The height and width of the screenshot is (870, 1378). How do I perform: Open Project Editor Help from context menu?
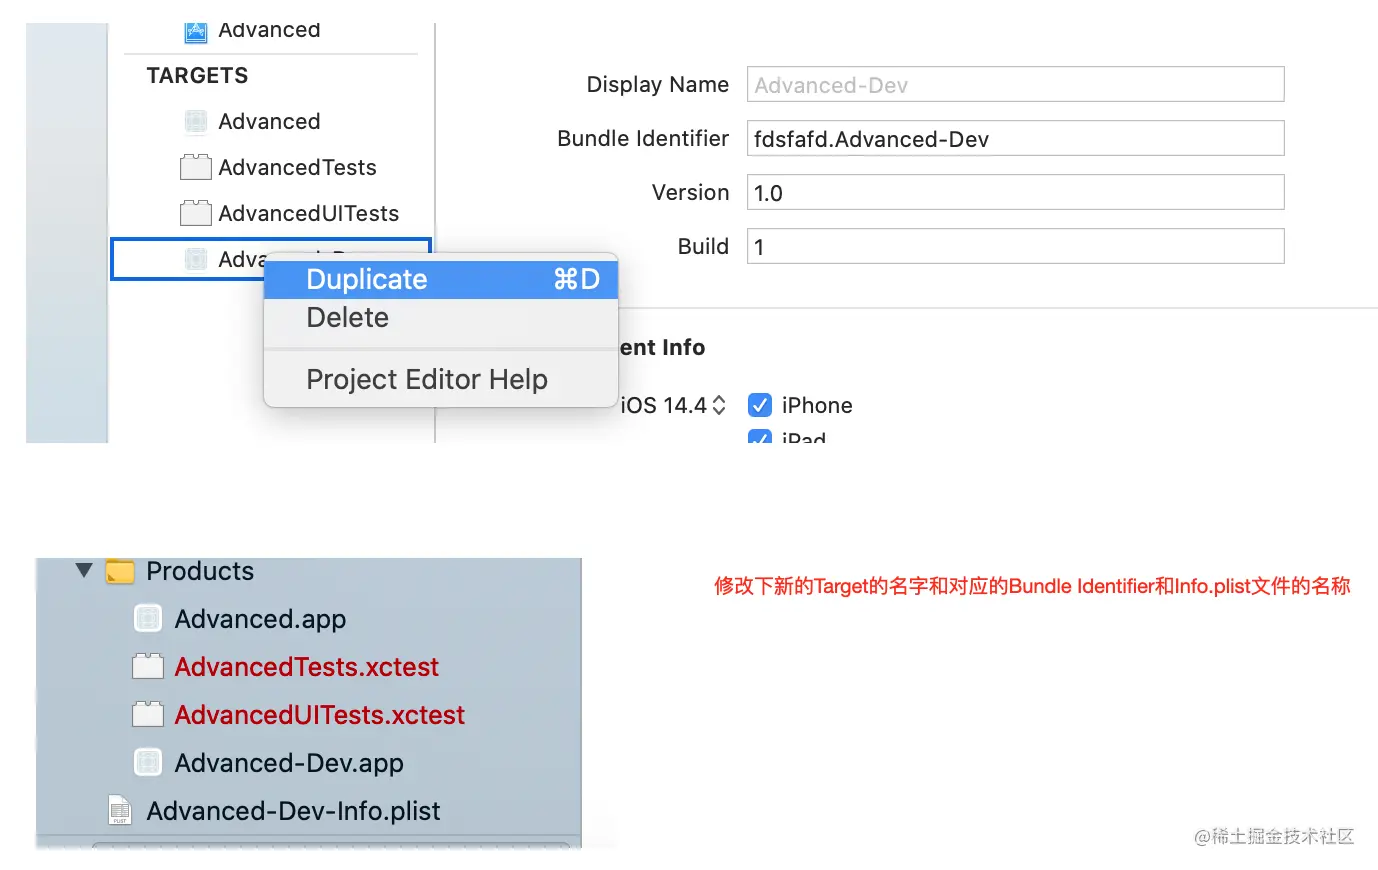pyautogui.click(x=441, y=380)
